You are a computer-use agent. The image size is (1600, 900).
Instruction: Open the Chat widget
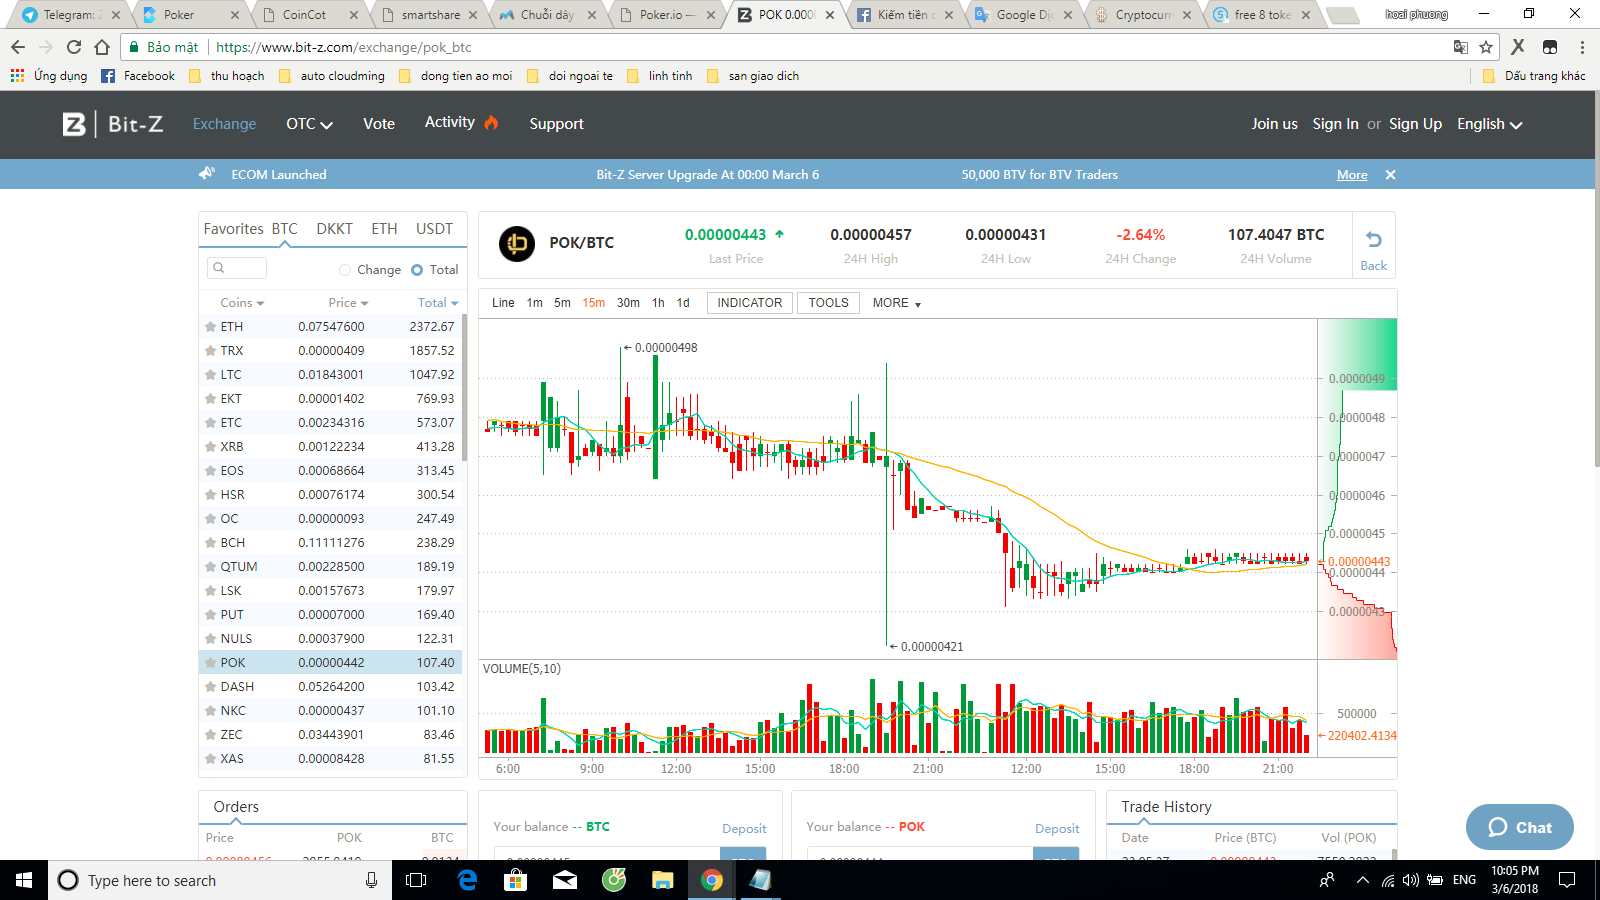click(x=1520, y=827)
